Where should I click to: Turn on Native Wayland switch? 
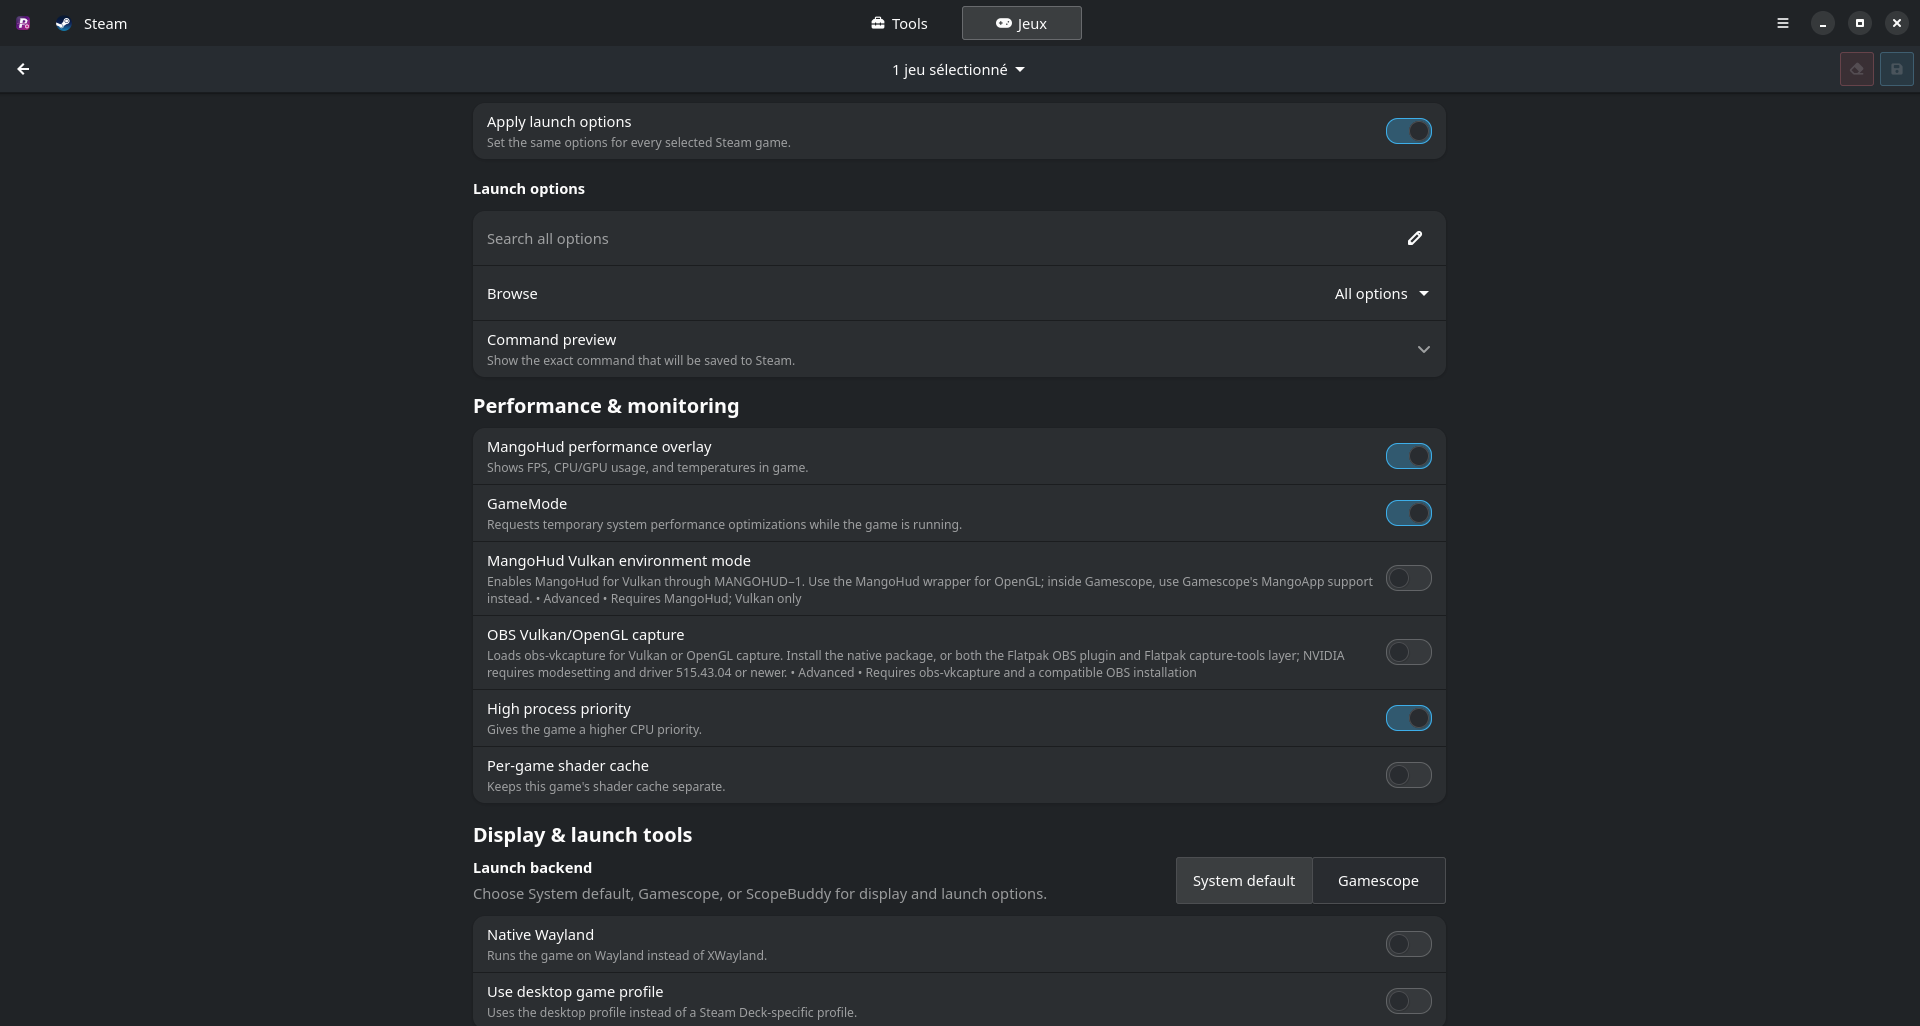point(1408,944)
